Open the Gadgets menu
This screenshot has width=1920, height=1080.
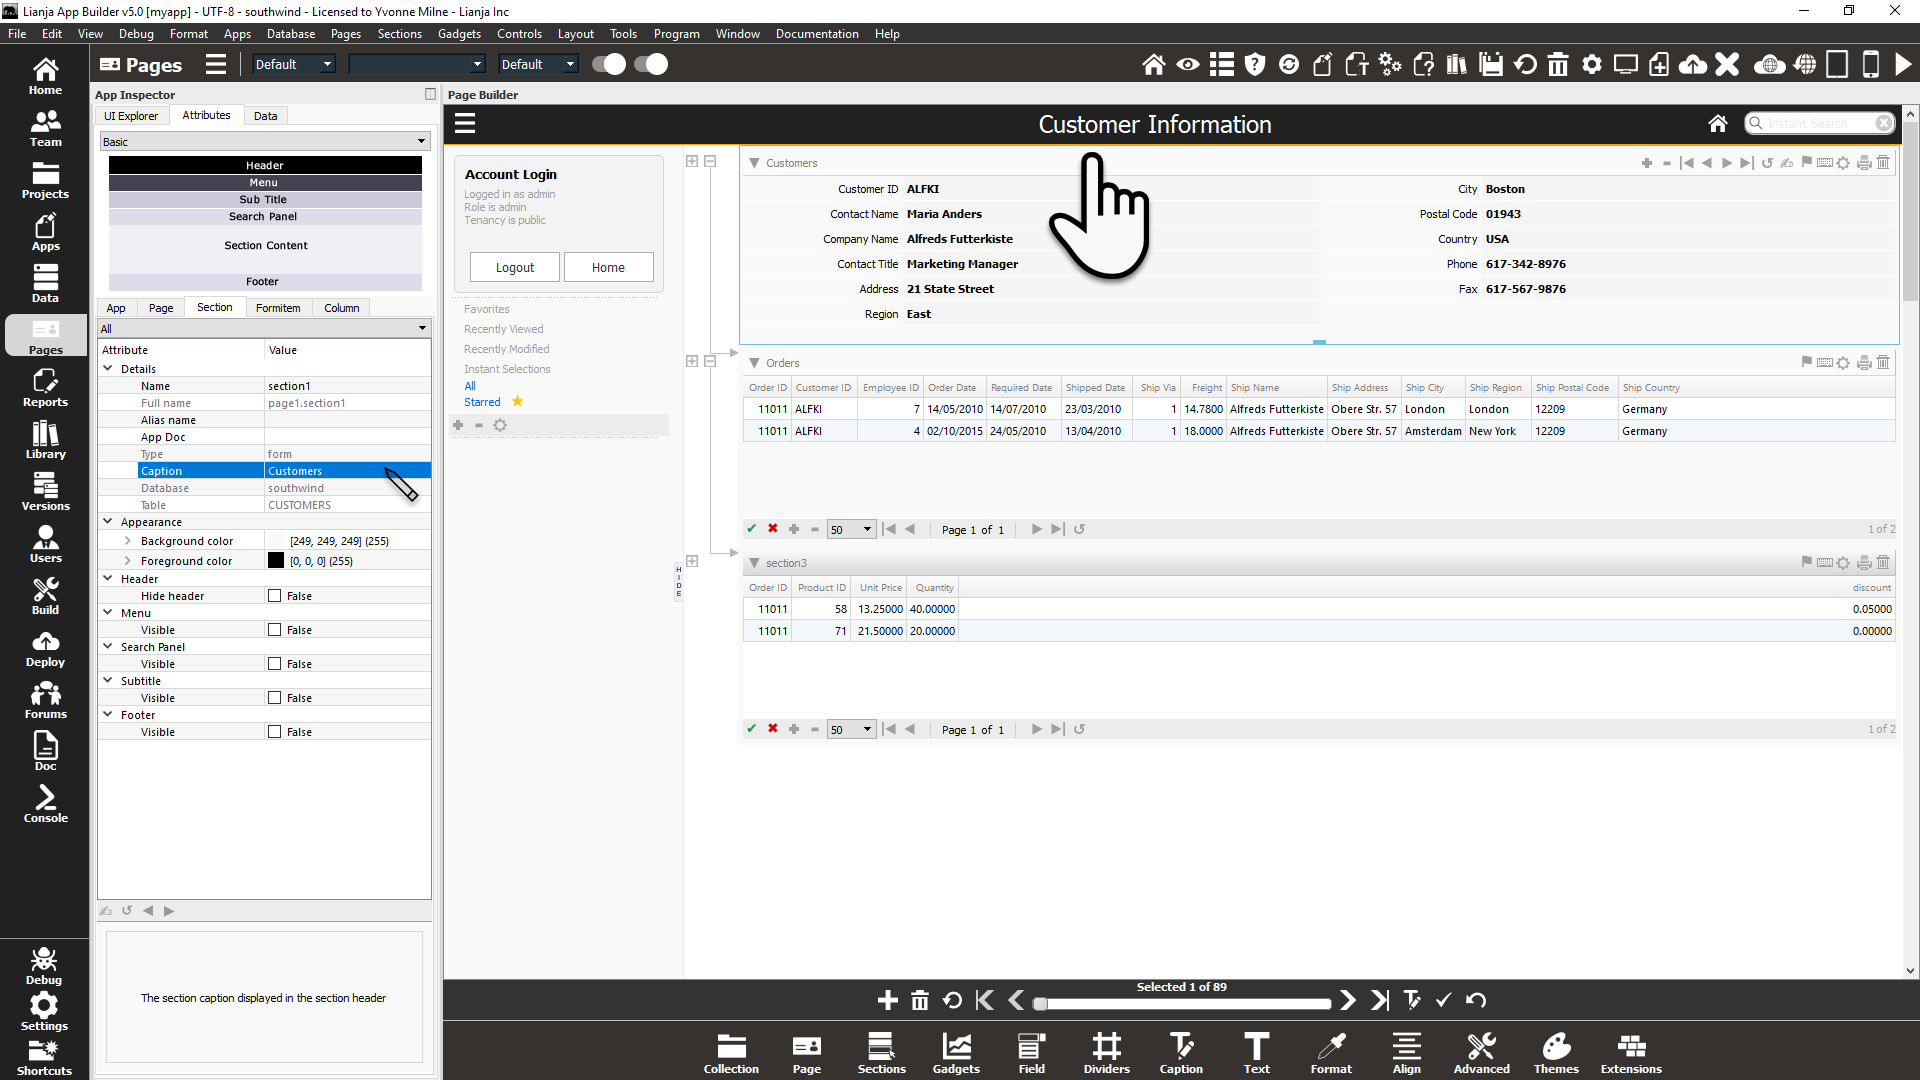459,33
